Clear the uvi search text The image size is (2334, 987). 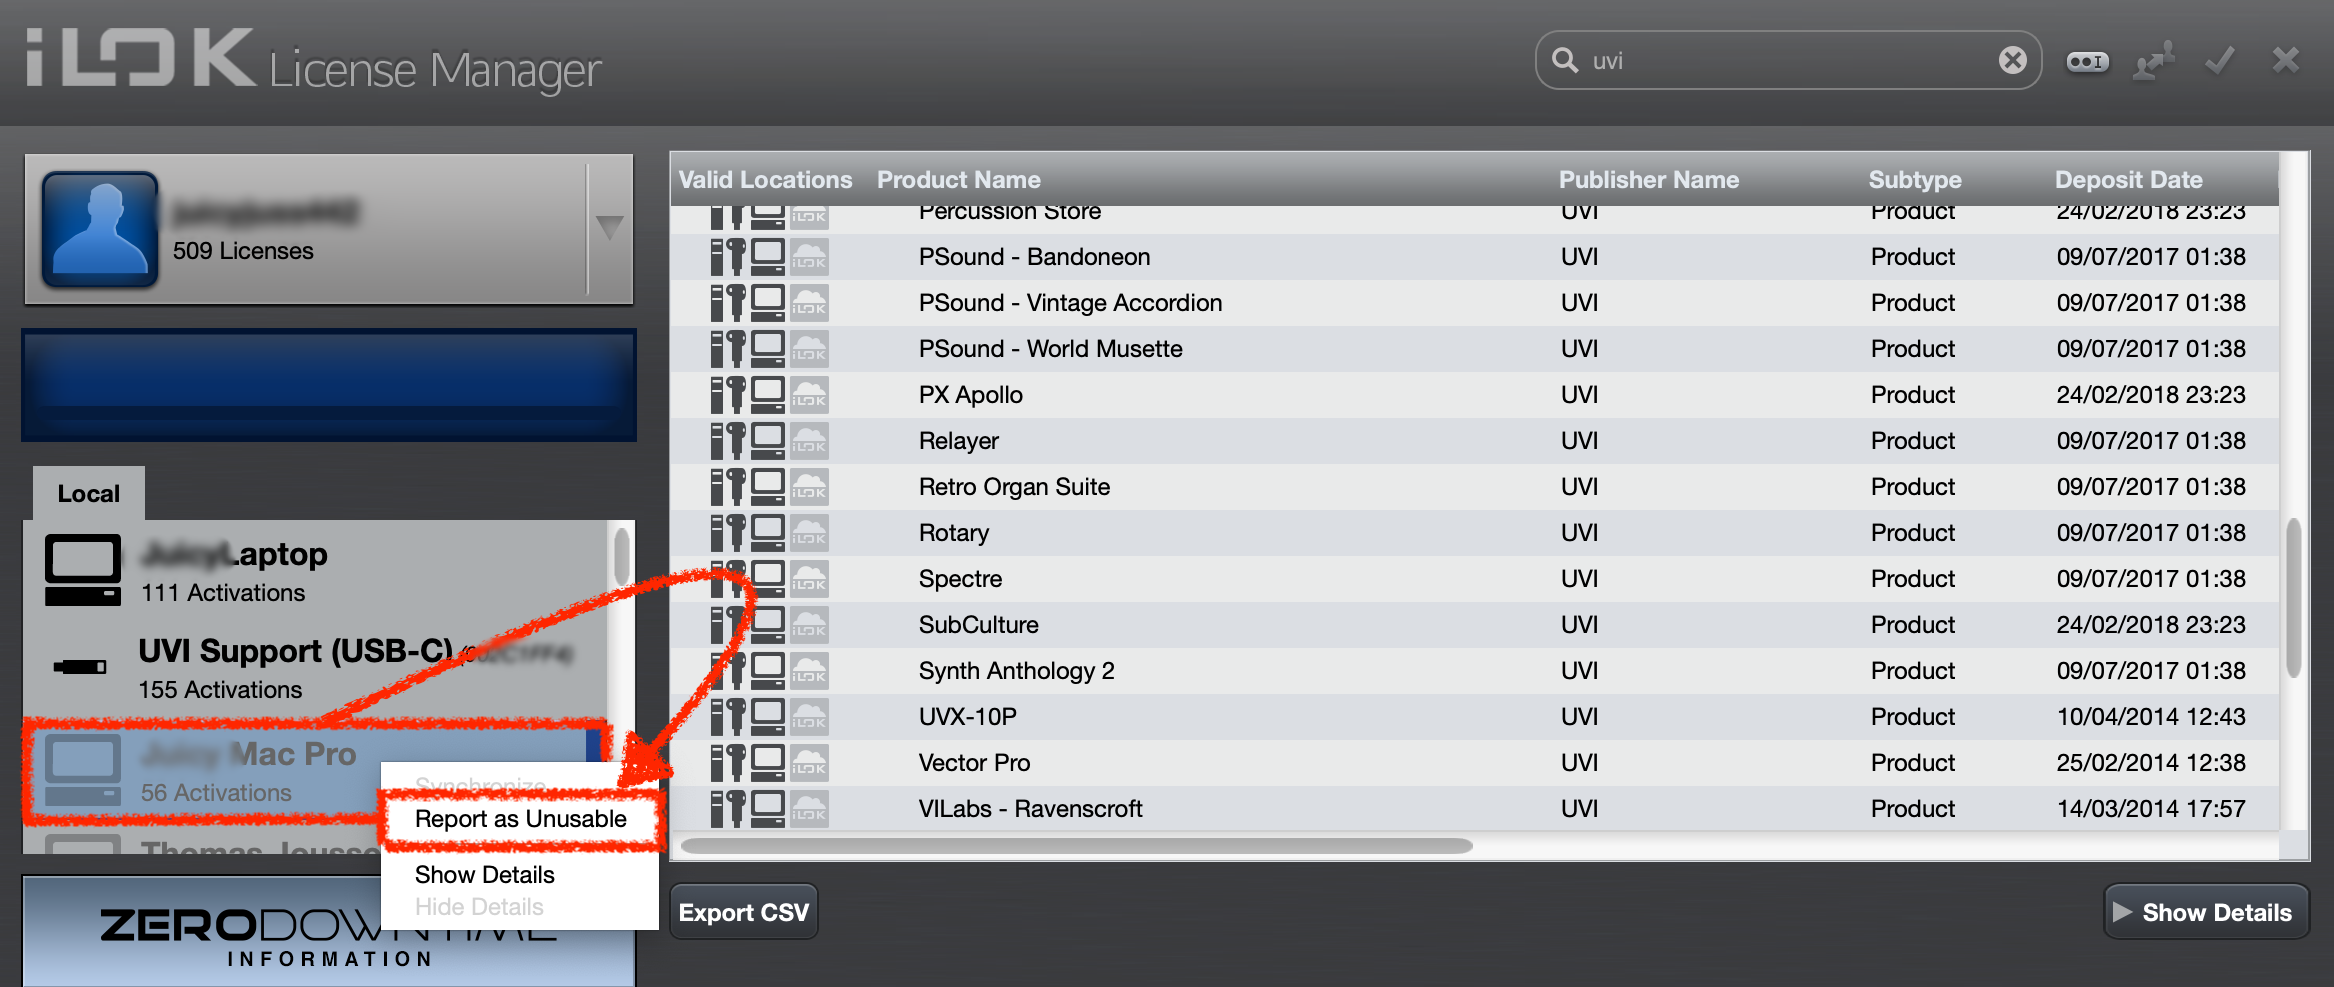click(2012, 61)
